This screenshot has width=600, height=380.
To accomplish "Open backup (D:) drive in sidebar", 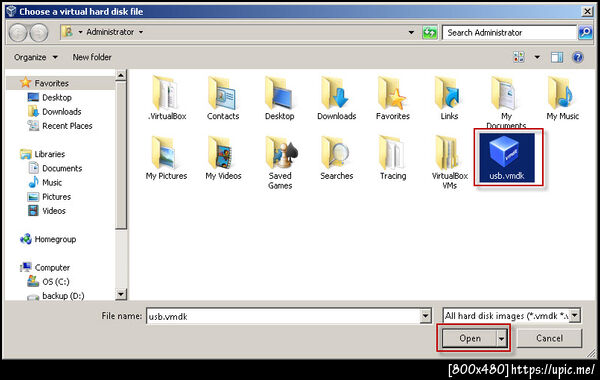I will click(55, 296).
